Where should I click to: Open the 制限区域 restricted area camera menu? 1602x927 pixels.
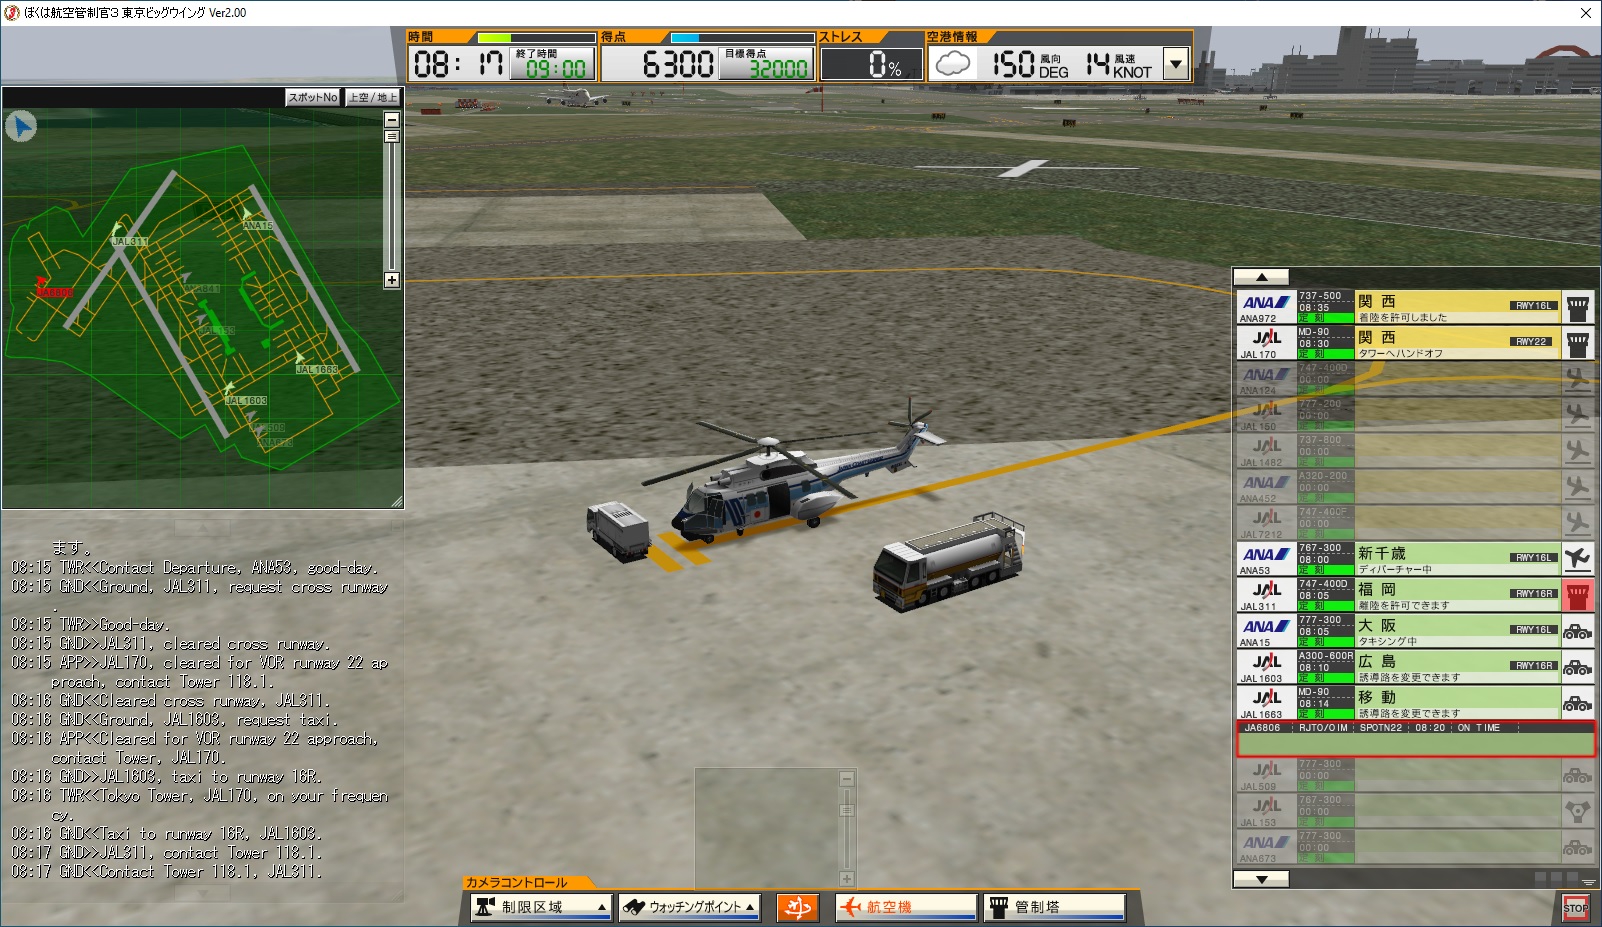point(540,907)
